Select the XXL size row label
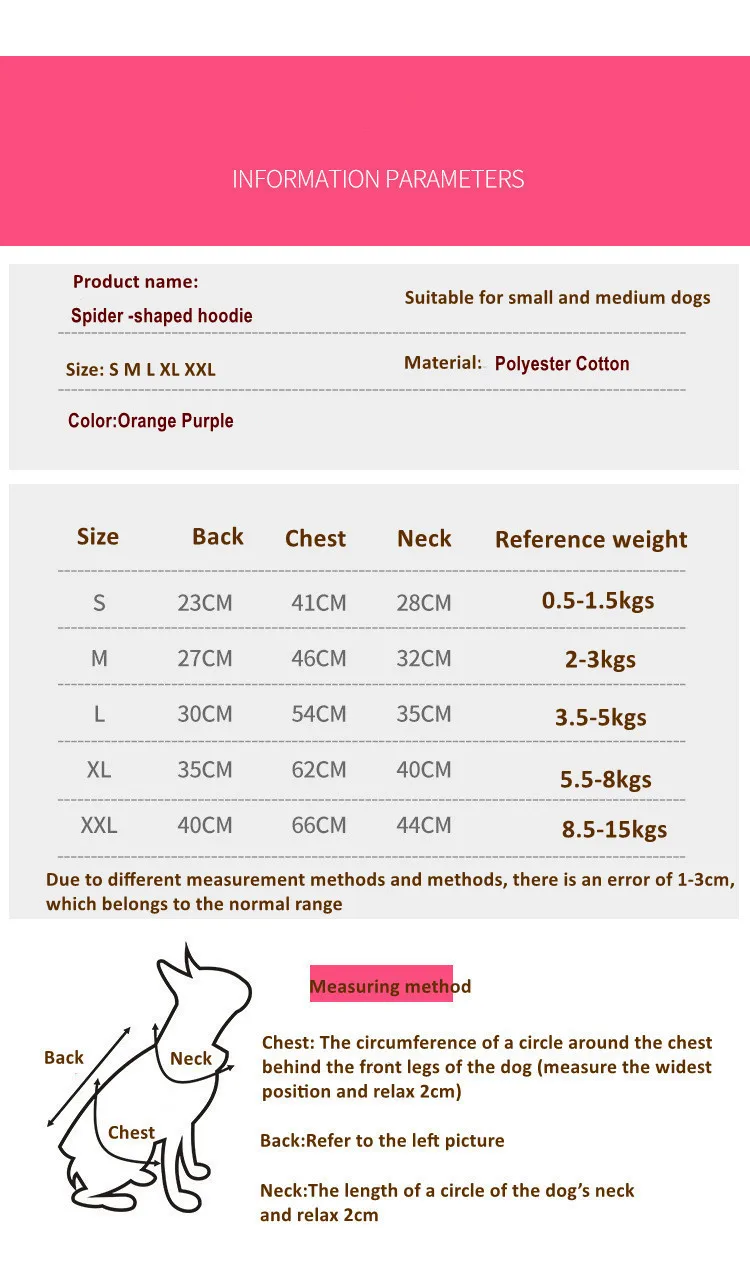Screen dimensions: 750x1263 98,825
